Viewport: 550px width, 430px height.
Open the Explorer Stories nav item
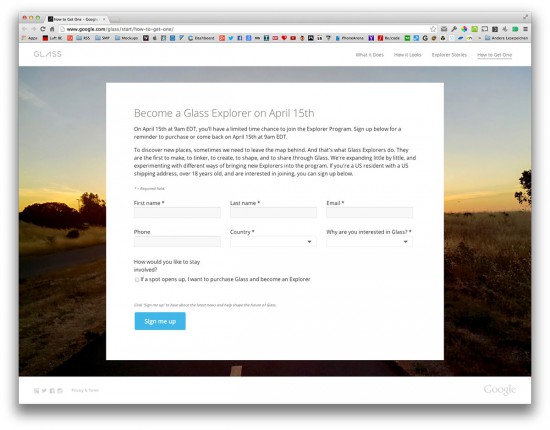pos(449,55)
